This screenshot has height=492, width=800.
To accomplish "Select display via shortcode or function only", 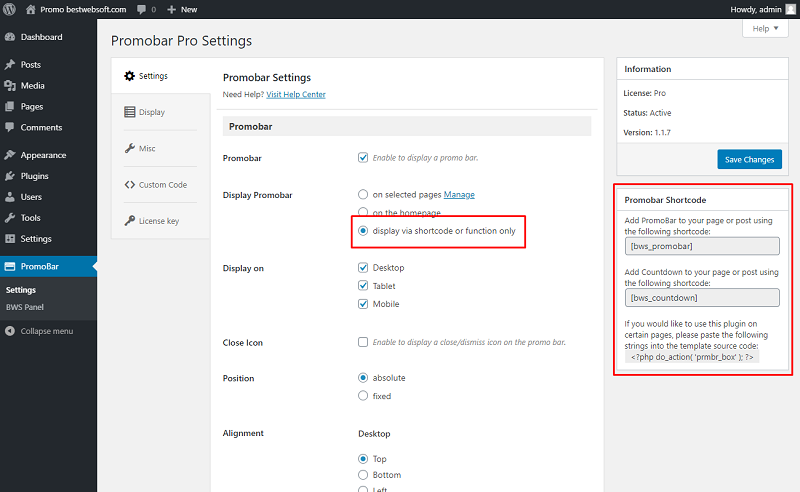I will [x=363, y=231].
